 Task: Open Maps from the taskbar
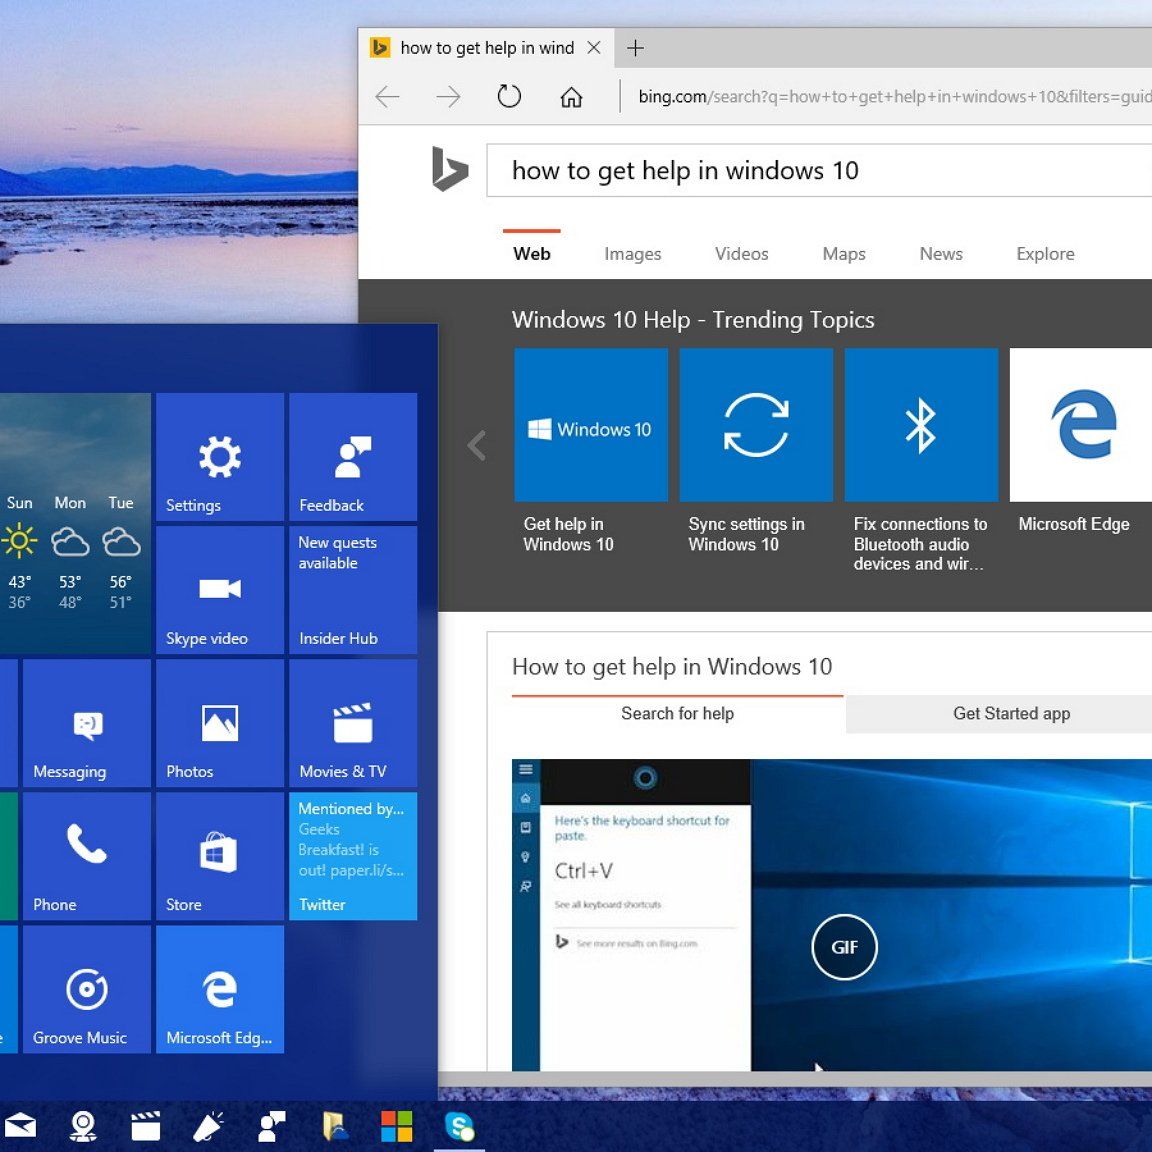[x=83, y=1126]
